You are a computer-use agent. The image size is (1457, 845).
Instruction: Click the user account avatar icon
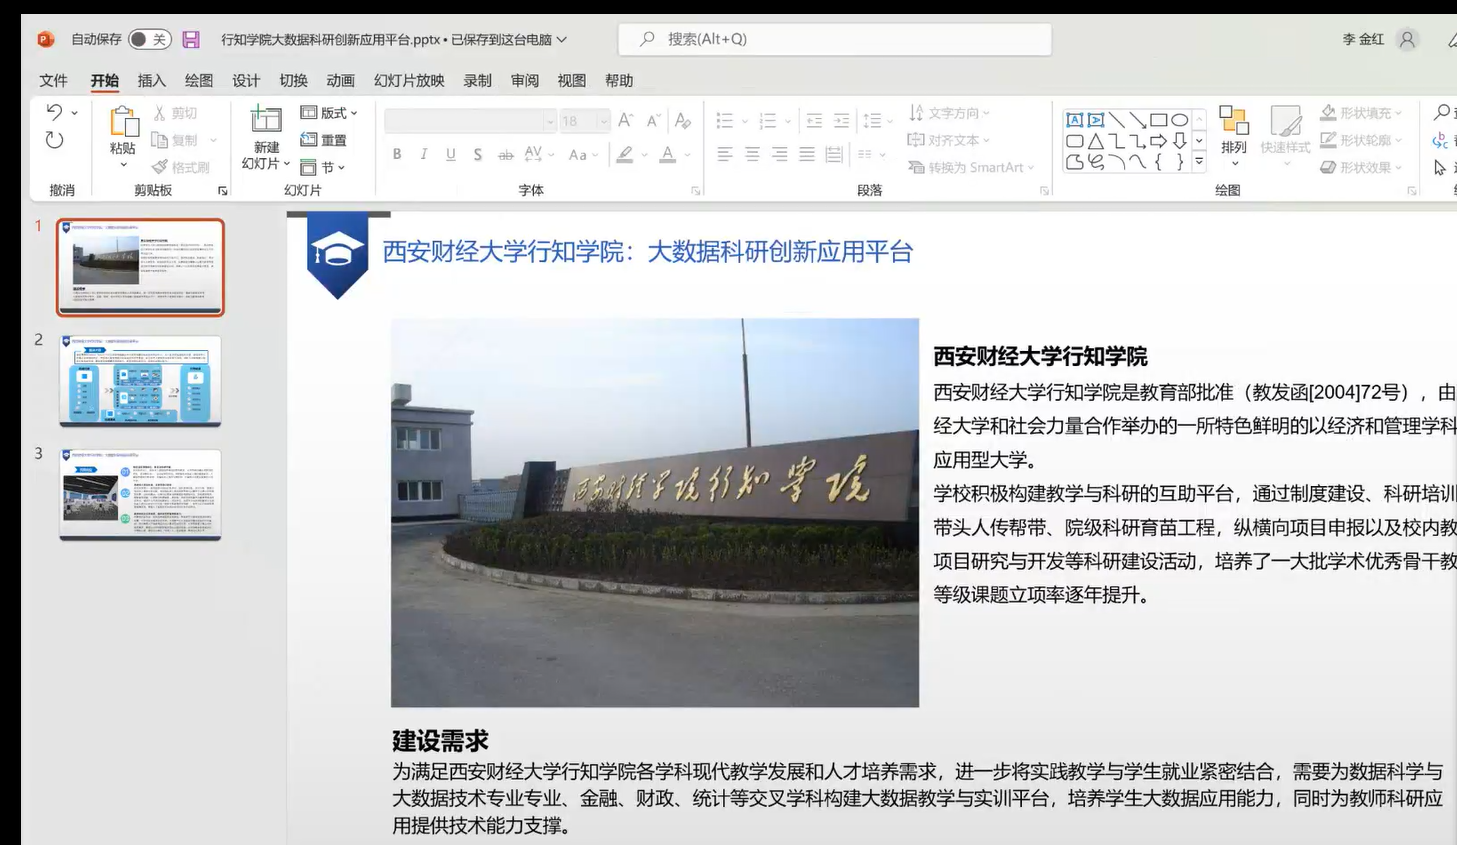tap(1407, 39)
